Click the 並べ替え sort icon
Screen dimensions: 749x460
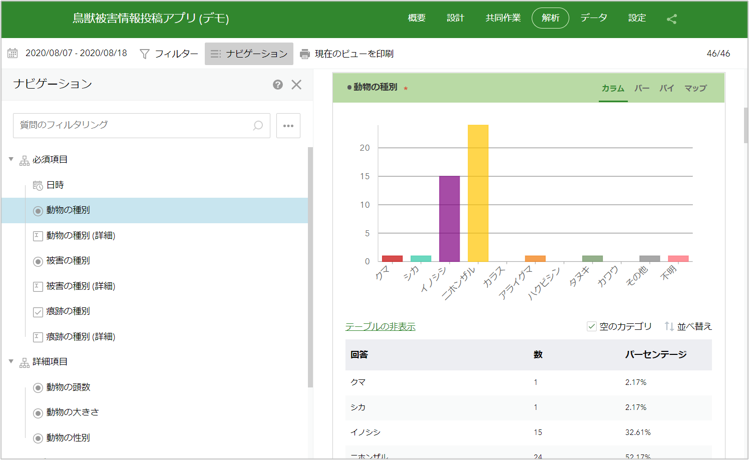point(669,327)
